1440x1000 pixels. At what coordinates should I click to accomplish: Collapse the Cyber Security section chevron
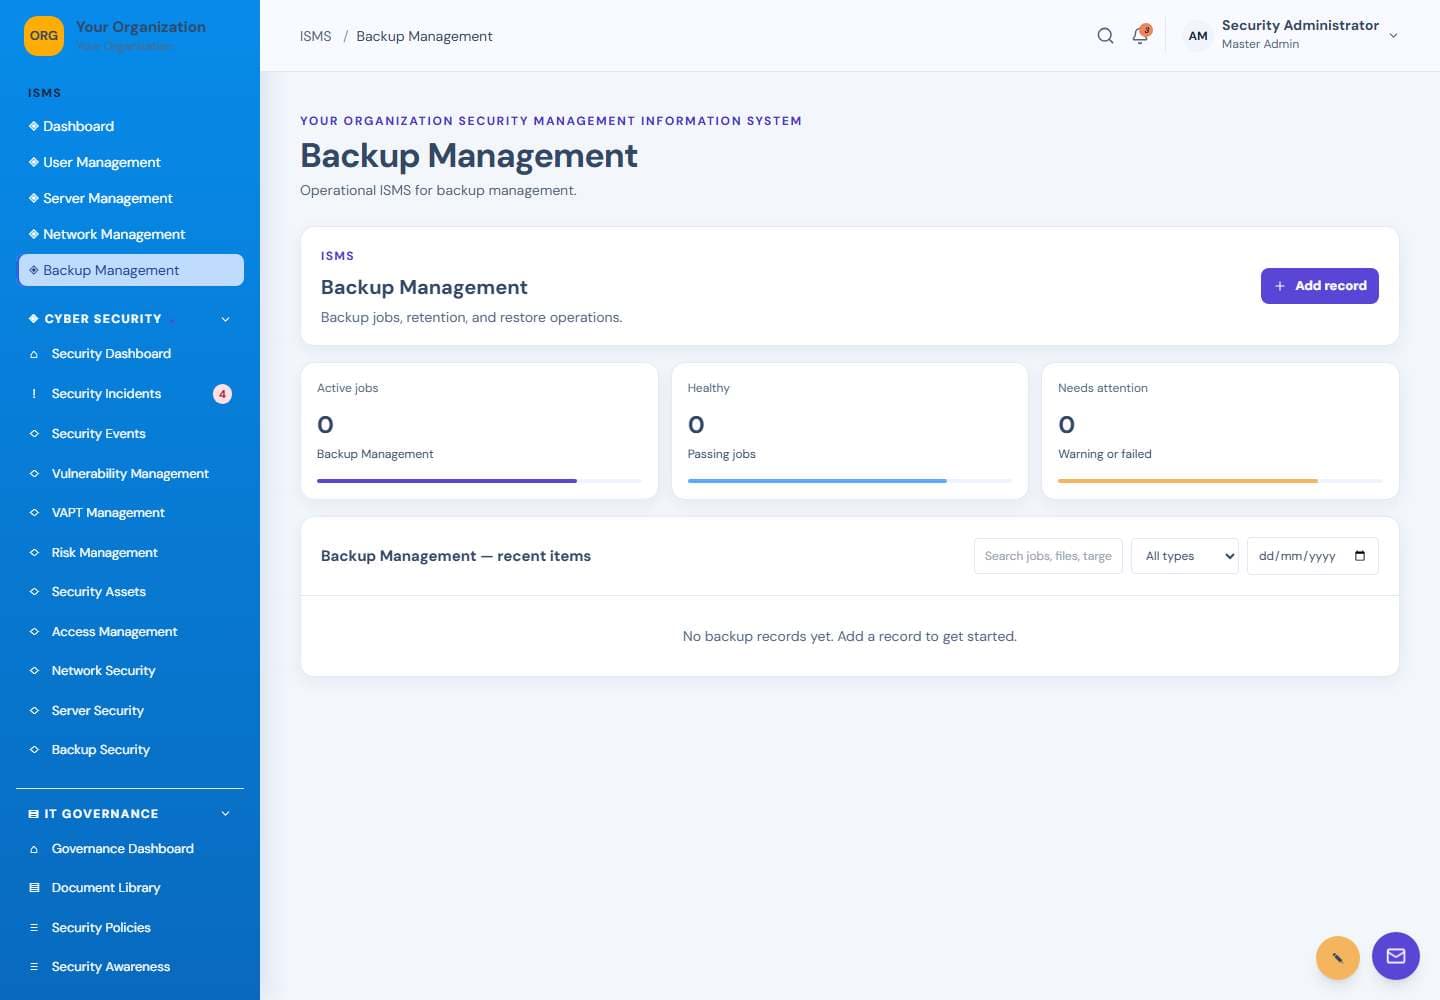[225, 319]
